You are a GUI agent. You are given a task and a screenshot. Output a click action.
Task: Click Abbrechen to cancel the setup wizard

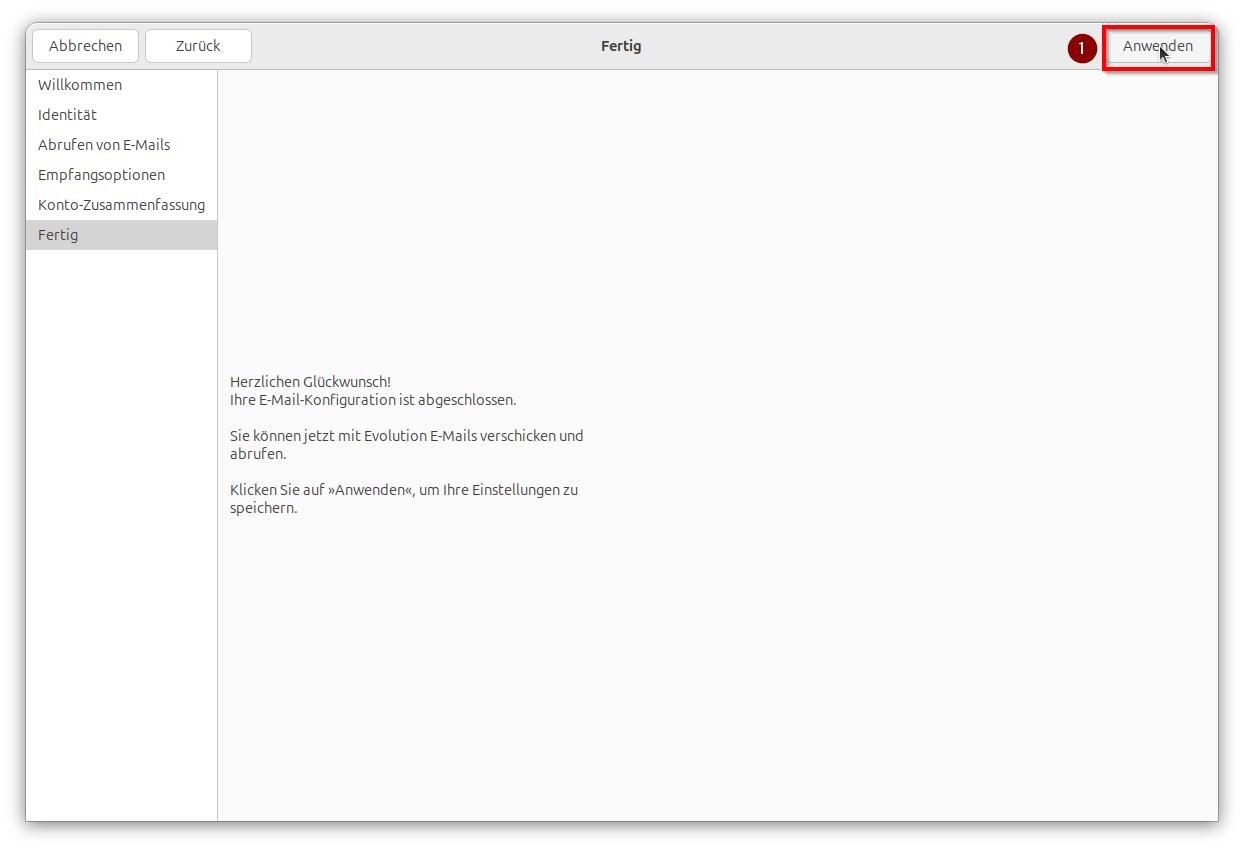point(85,45)
